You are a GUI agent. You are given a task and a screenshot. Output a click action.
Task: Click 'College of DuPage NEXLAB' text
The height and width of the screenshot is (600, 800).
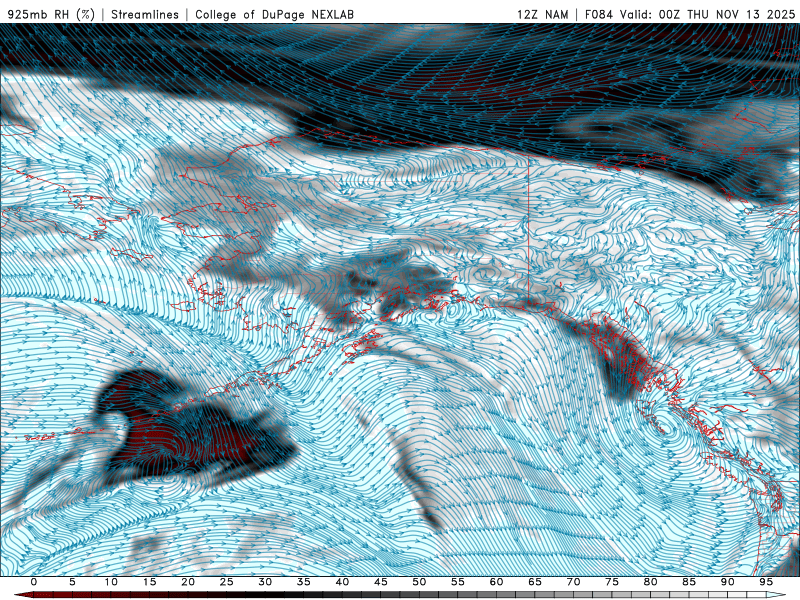pos(274,14)
